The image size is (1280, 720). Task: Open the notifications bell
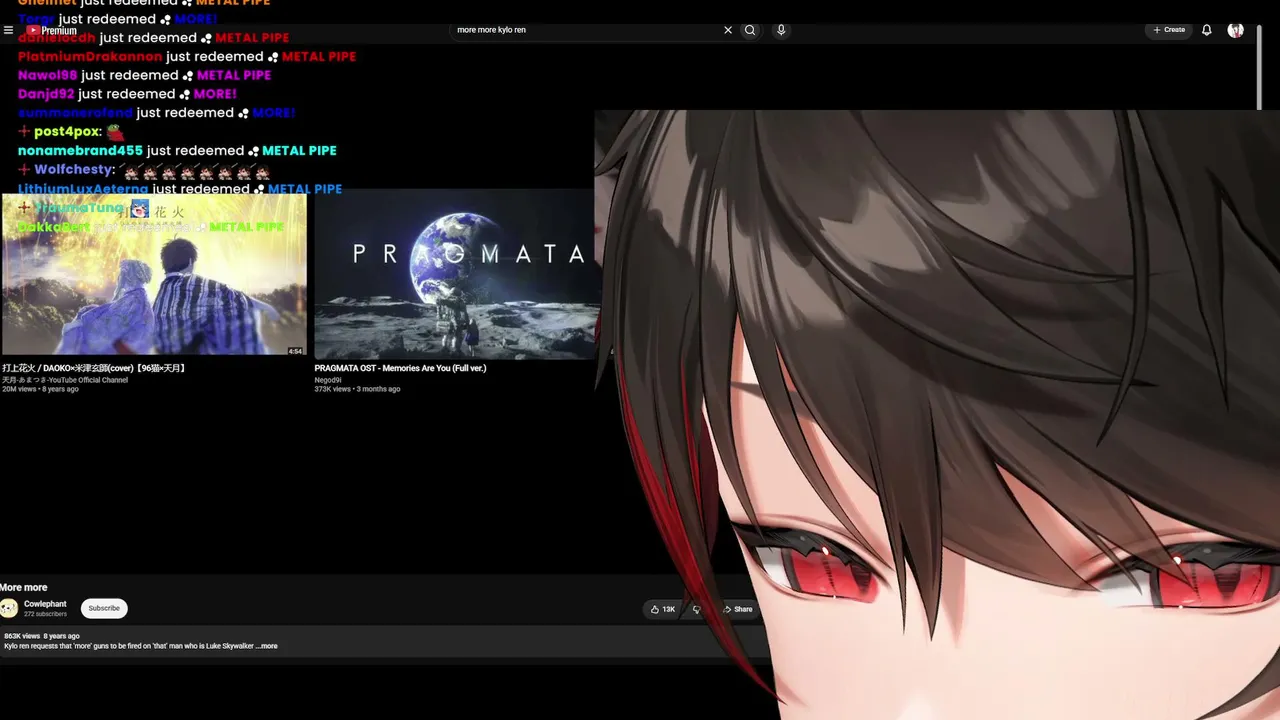pos(1207,30)
